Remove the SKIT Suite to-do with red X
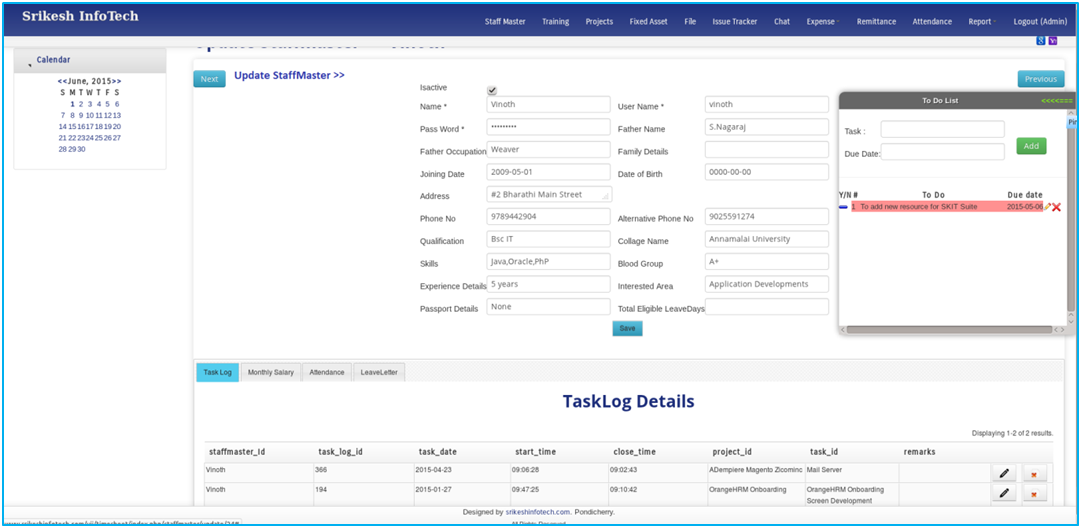 [1057, 207]
